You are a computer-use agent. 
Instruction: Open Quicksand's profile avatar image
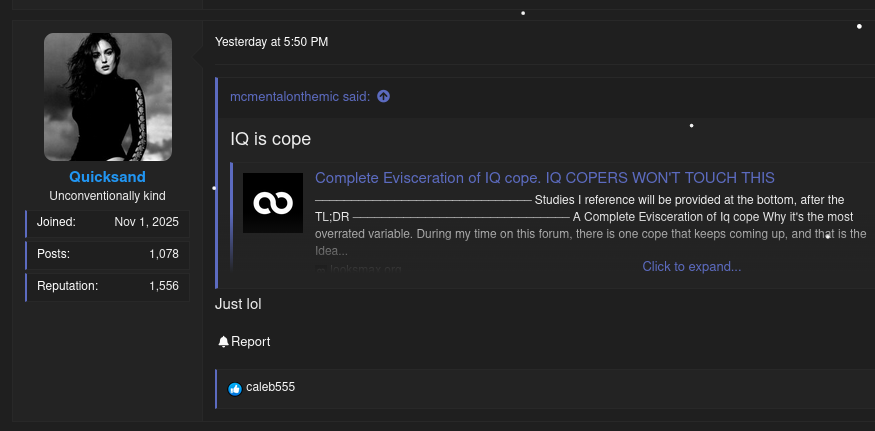[x=108, y=97]
